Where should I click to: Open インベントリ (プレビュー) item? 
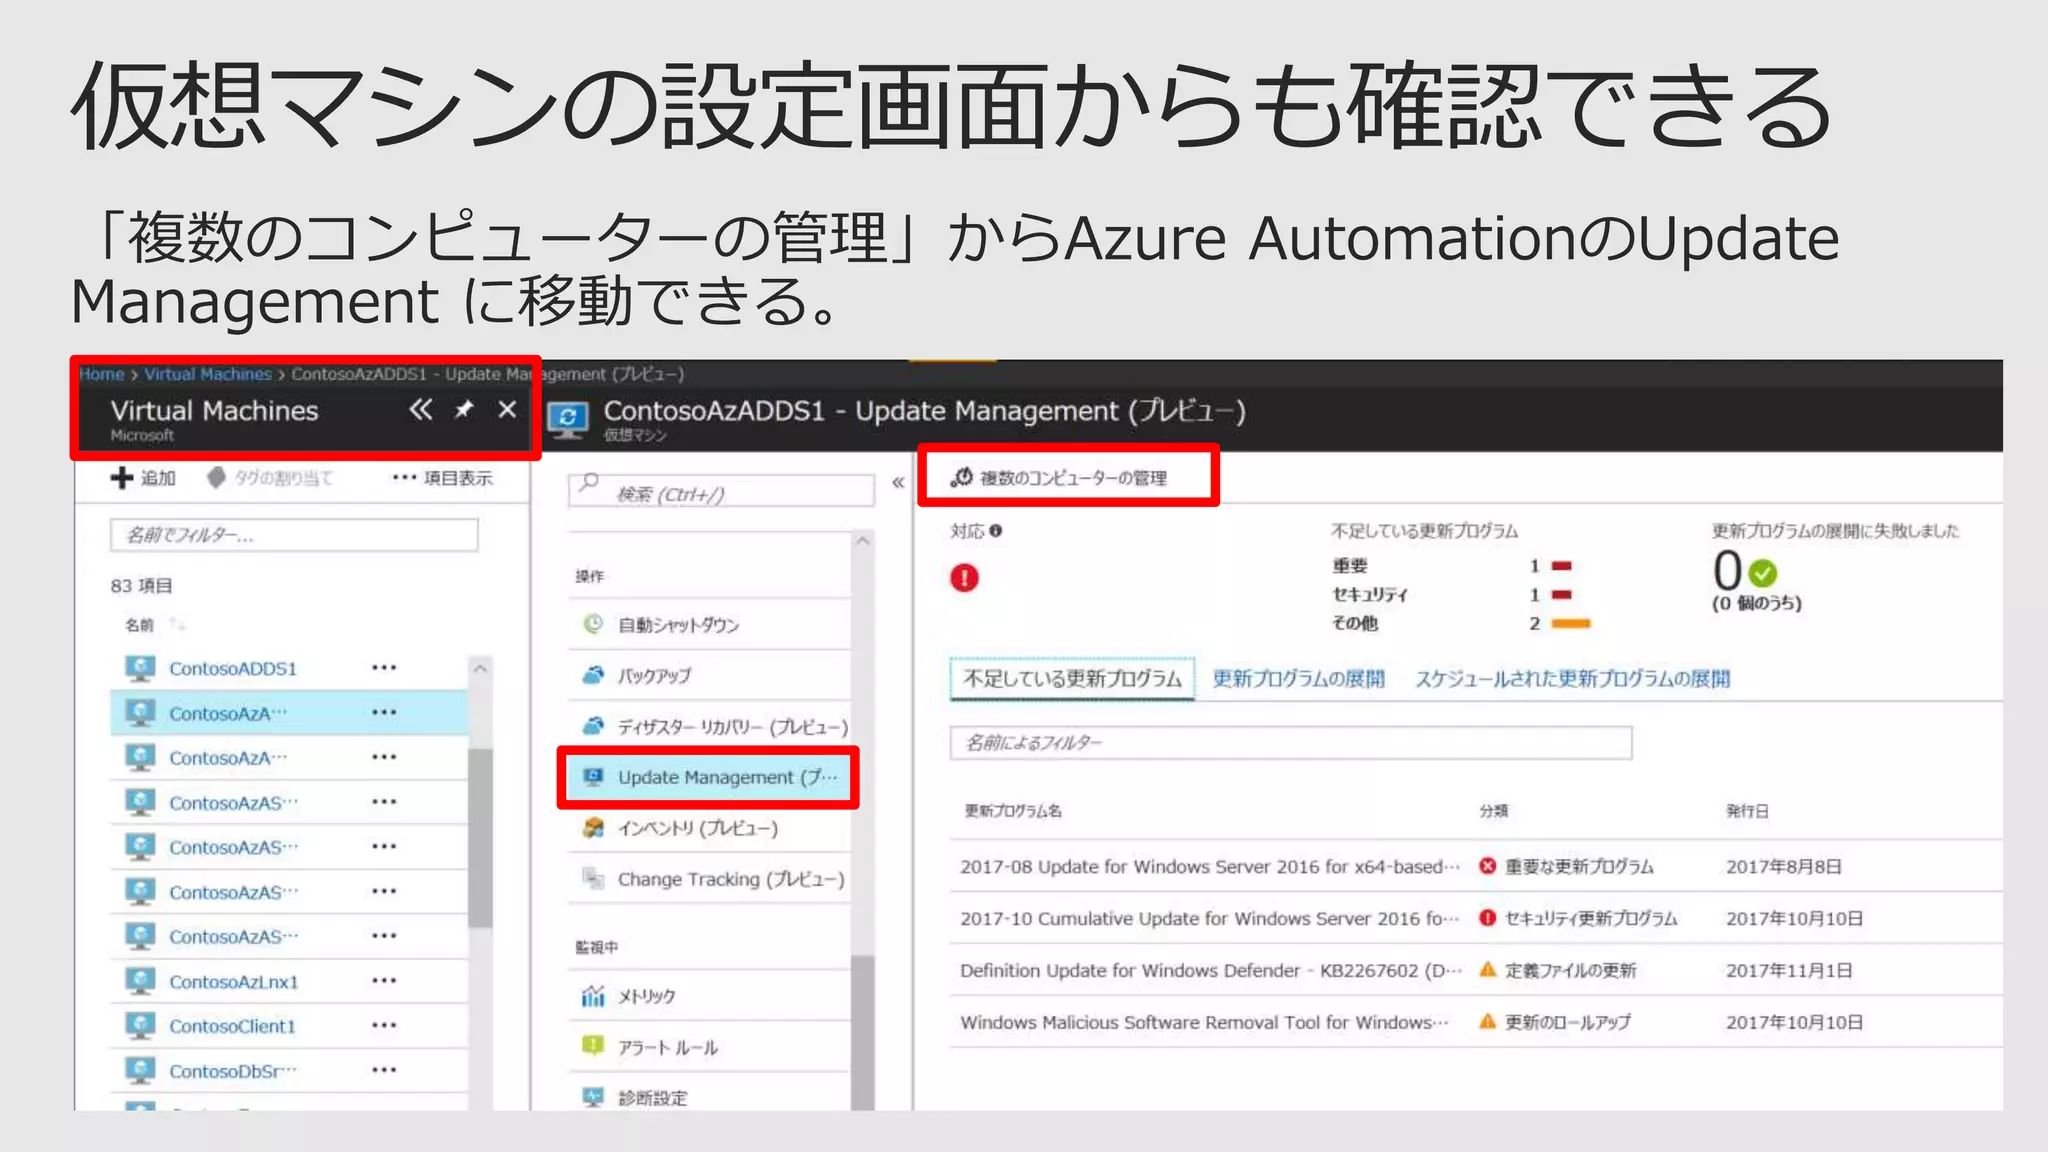click(x=697, y=828)
